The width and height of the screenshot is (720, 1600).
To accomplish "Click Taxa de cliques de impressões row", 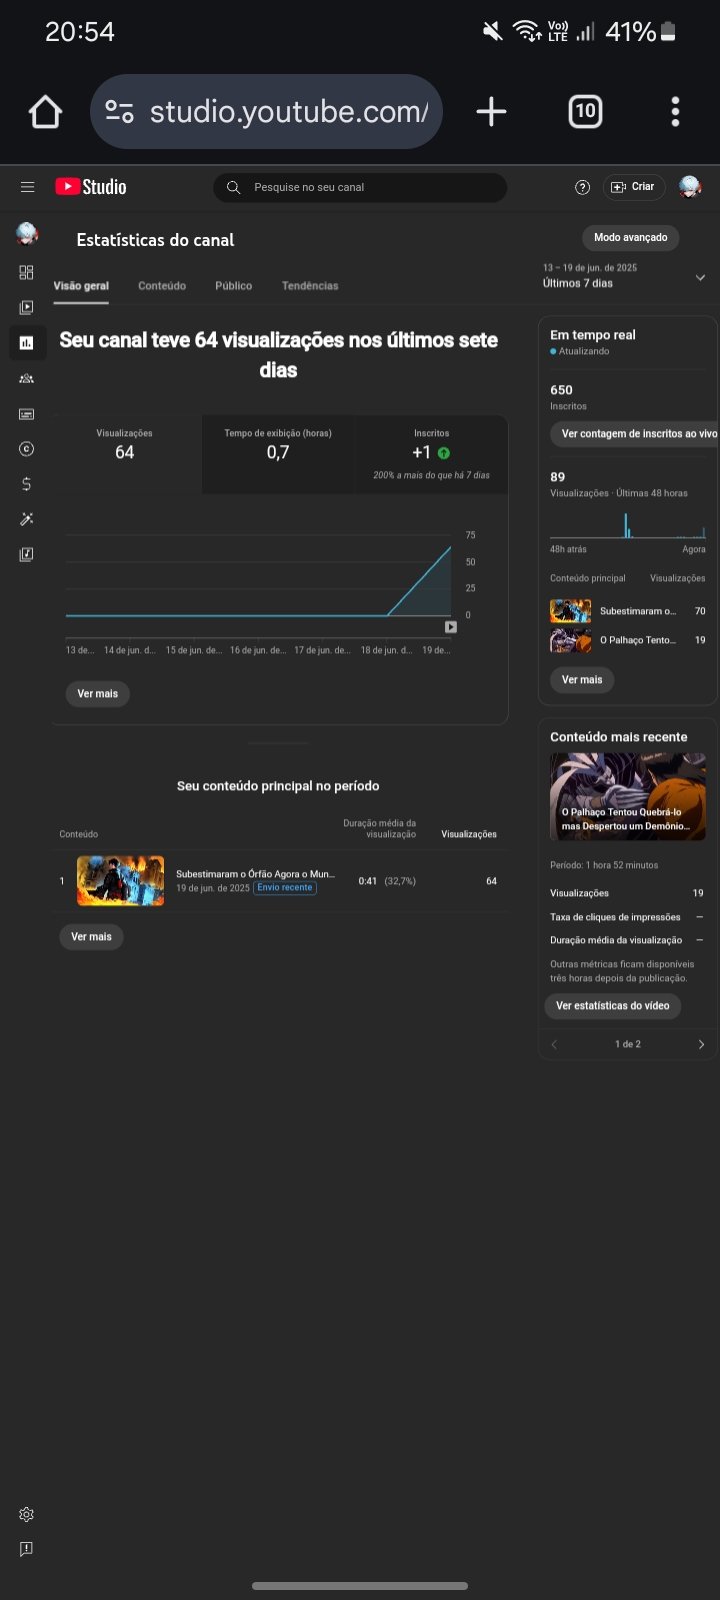I will 627,917.
